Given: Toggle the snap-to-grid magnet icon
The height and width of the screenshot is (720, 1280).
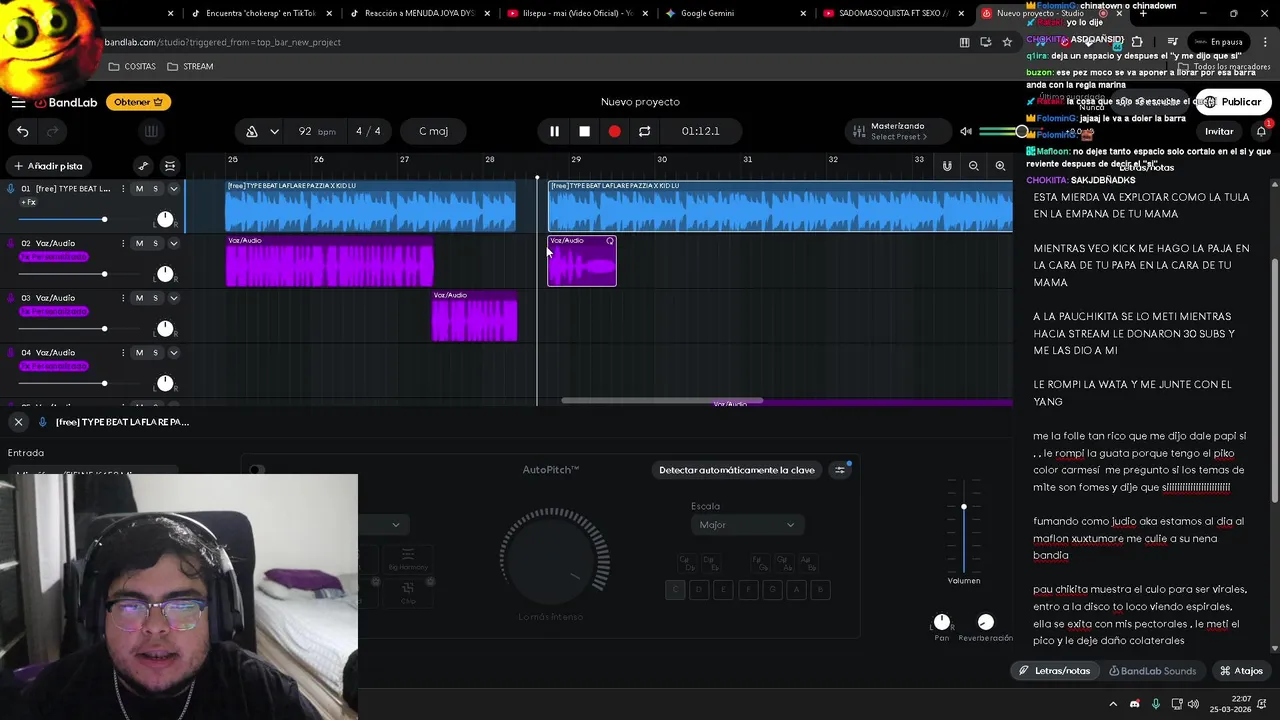Looking at the screenshot, I should (x=947, y=166).
